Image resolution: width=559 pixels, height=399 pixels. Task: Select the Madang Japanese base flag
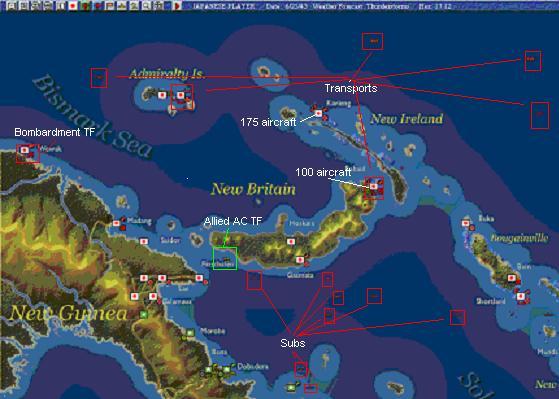point(116,224)
